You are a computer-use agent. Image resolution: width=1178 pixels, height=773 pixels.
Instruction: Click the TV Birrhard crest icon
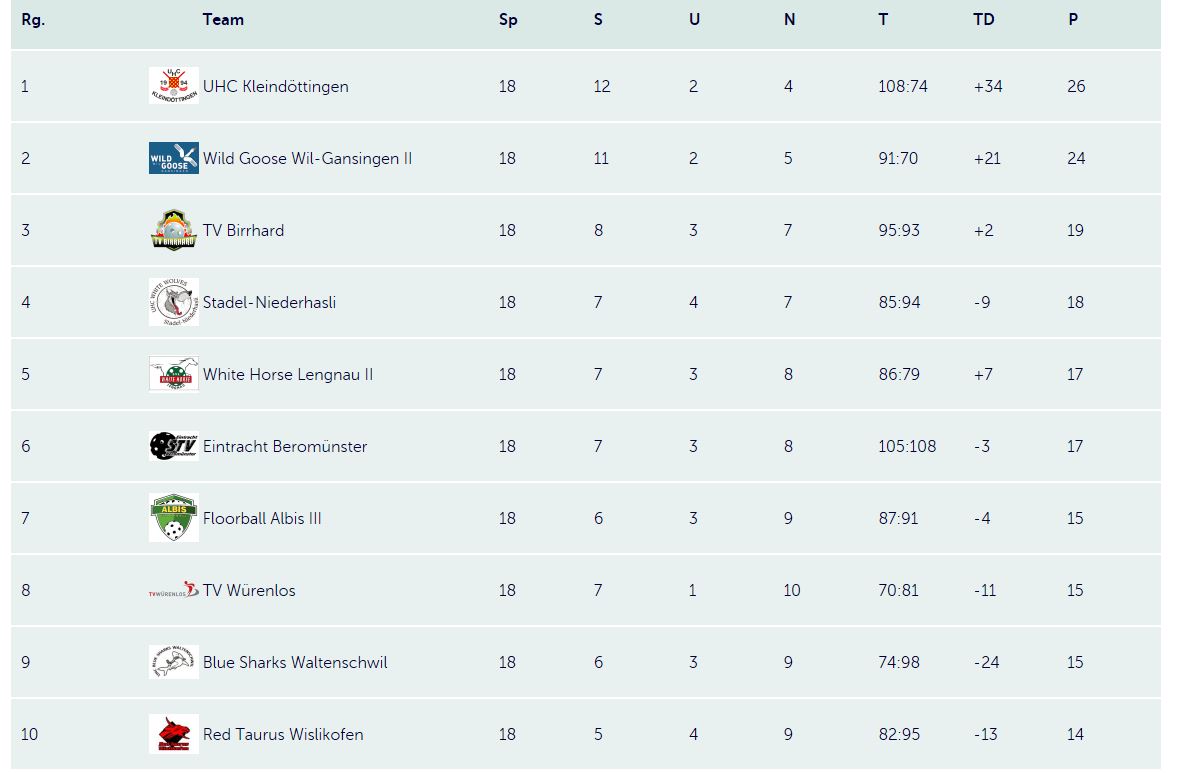point(174,230)
